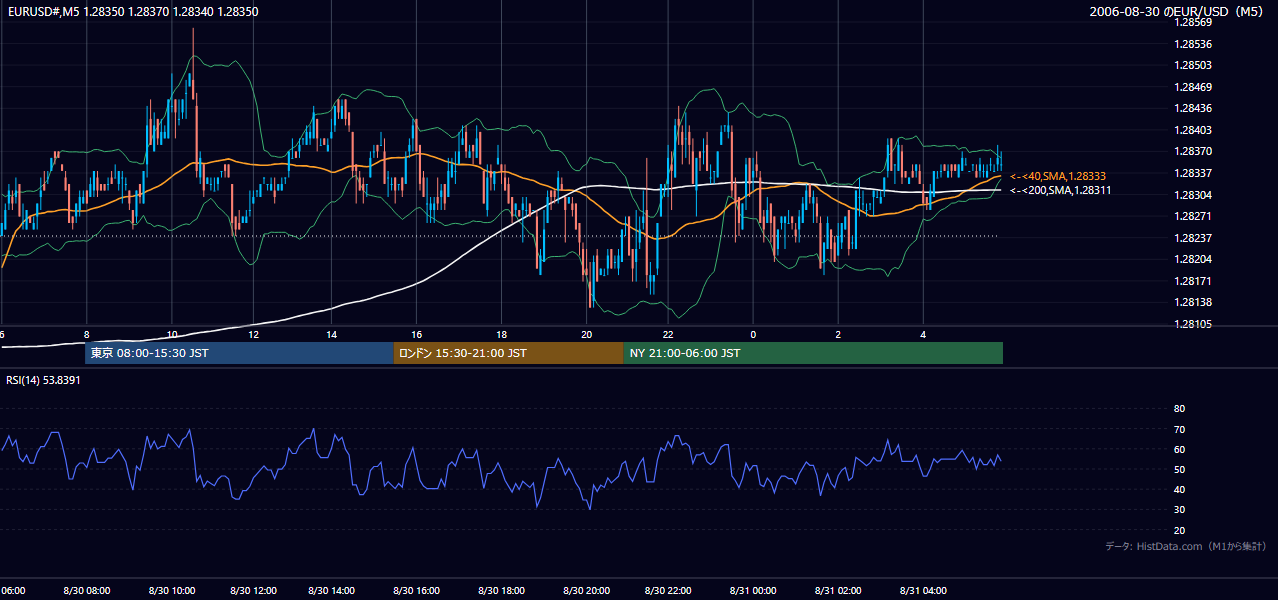This screenshot has height=600, width=1278.
Task: Click the データ: HistData.com source credit
Action: click(x=1186, y=546)
